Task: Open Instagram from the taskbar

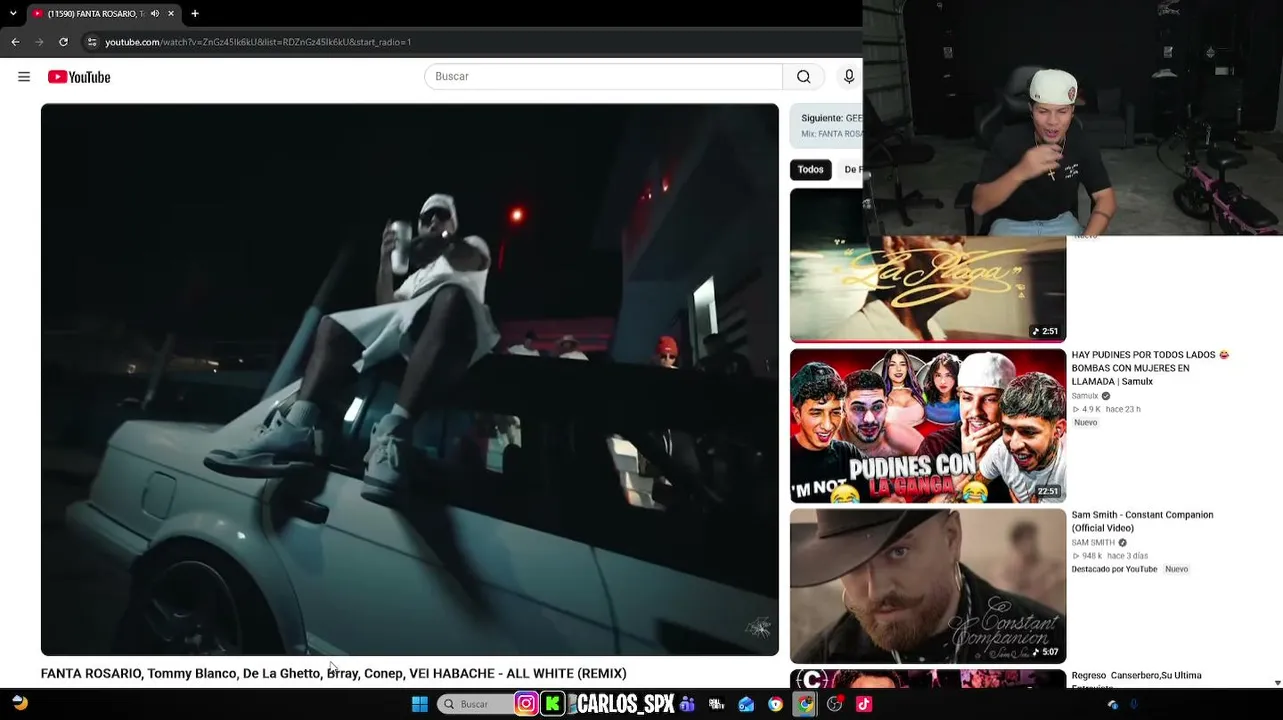Action: pyautogui.click(x=526, y=704)
